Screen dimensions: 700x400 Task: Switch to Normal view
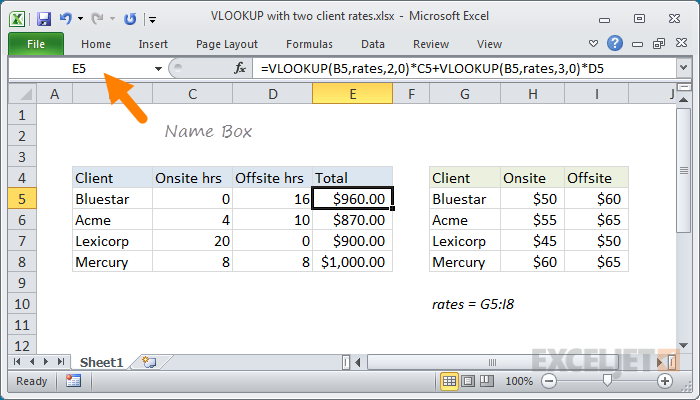[450, 381]
